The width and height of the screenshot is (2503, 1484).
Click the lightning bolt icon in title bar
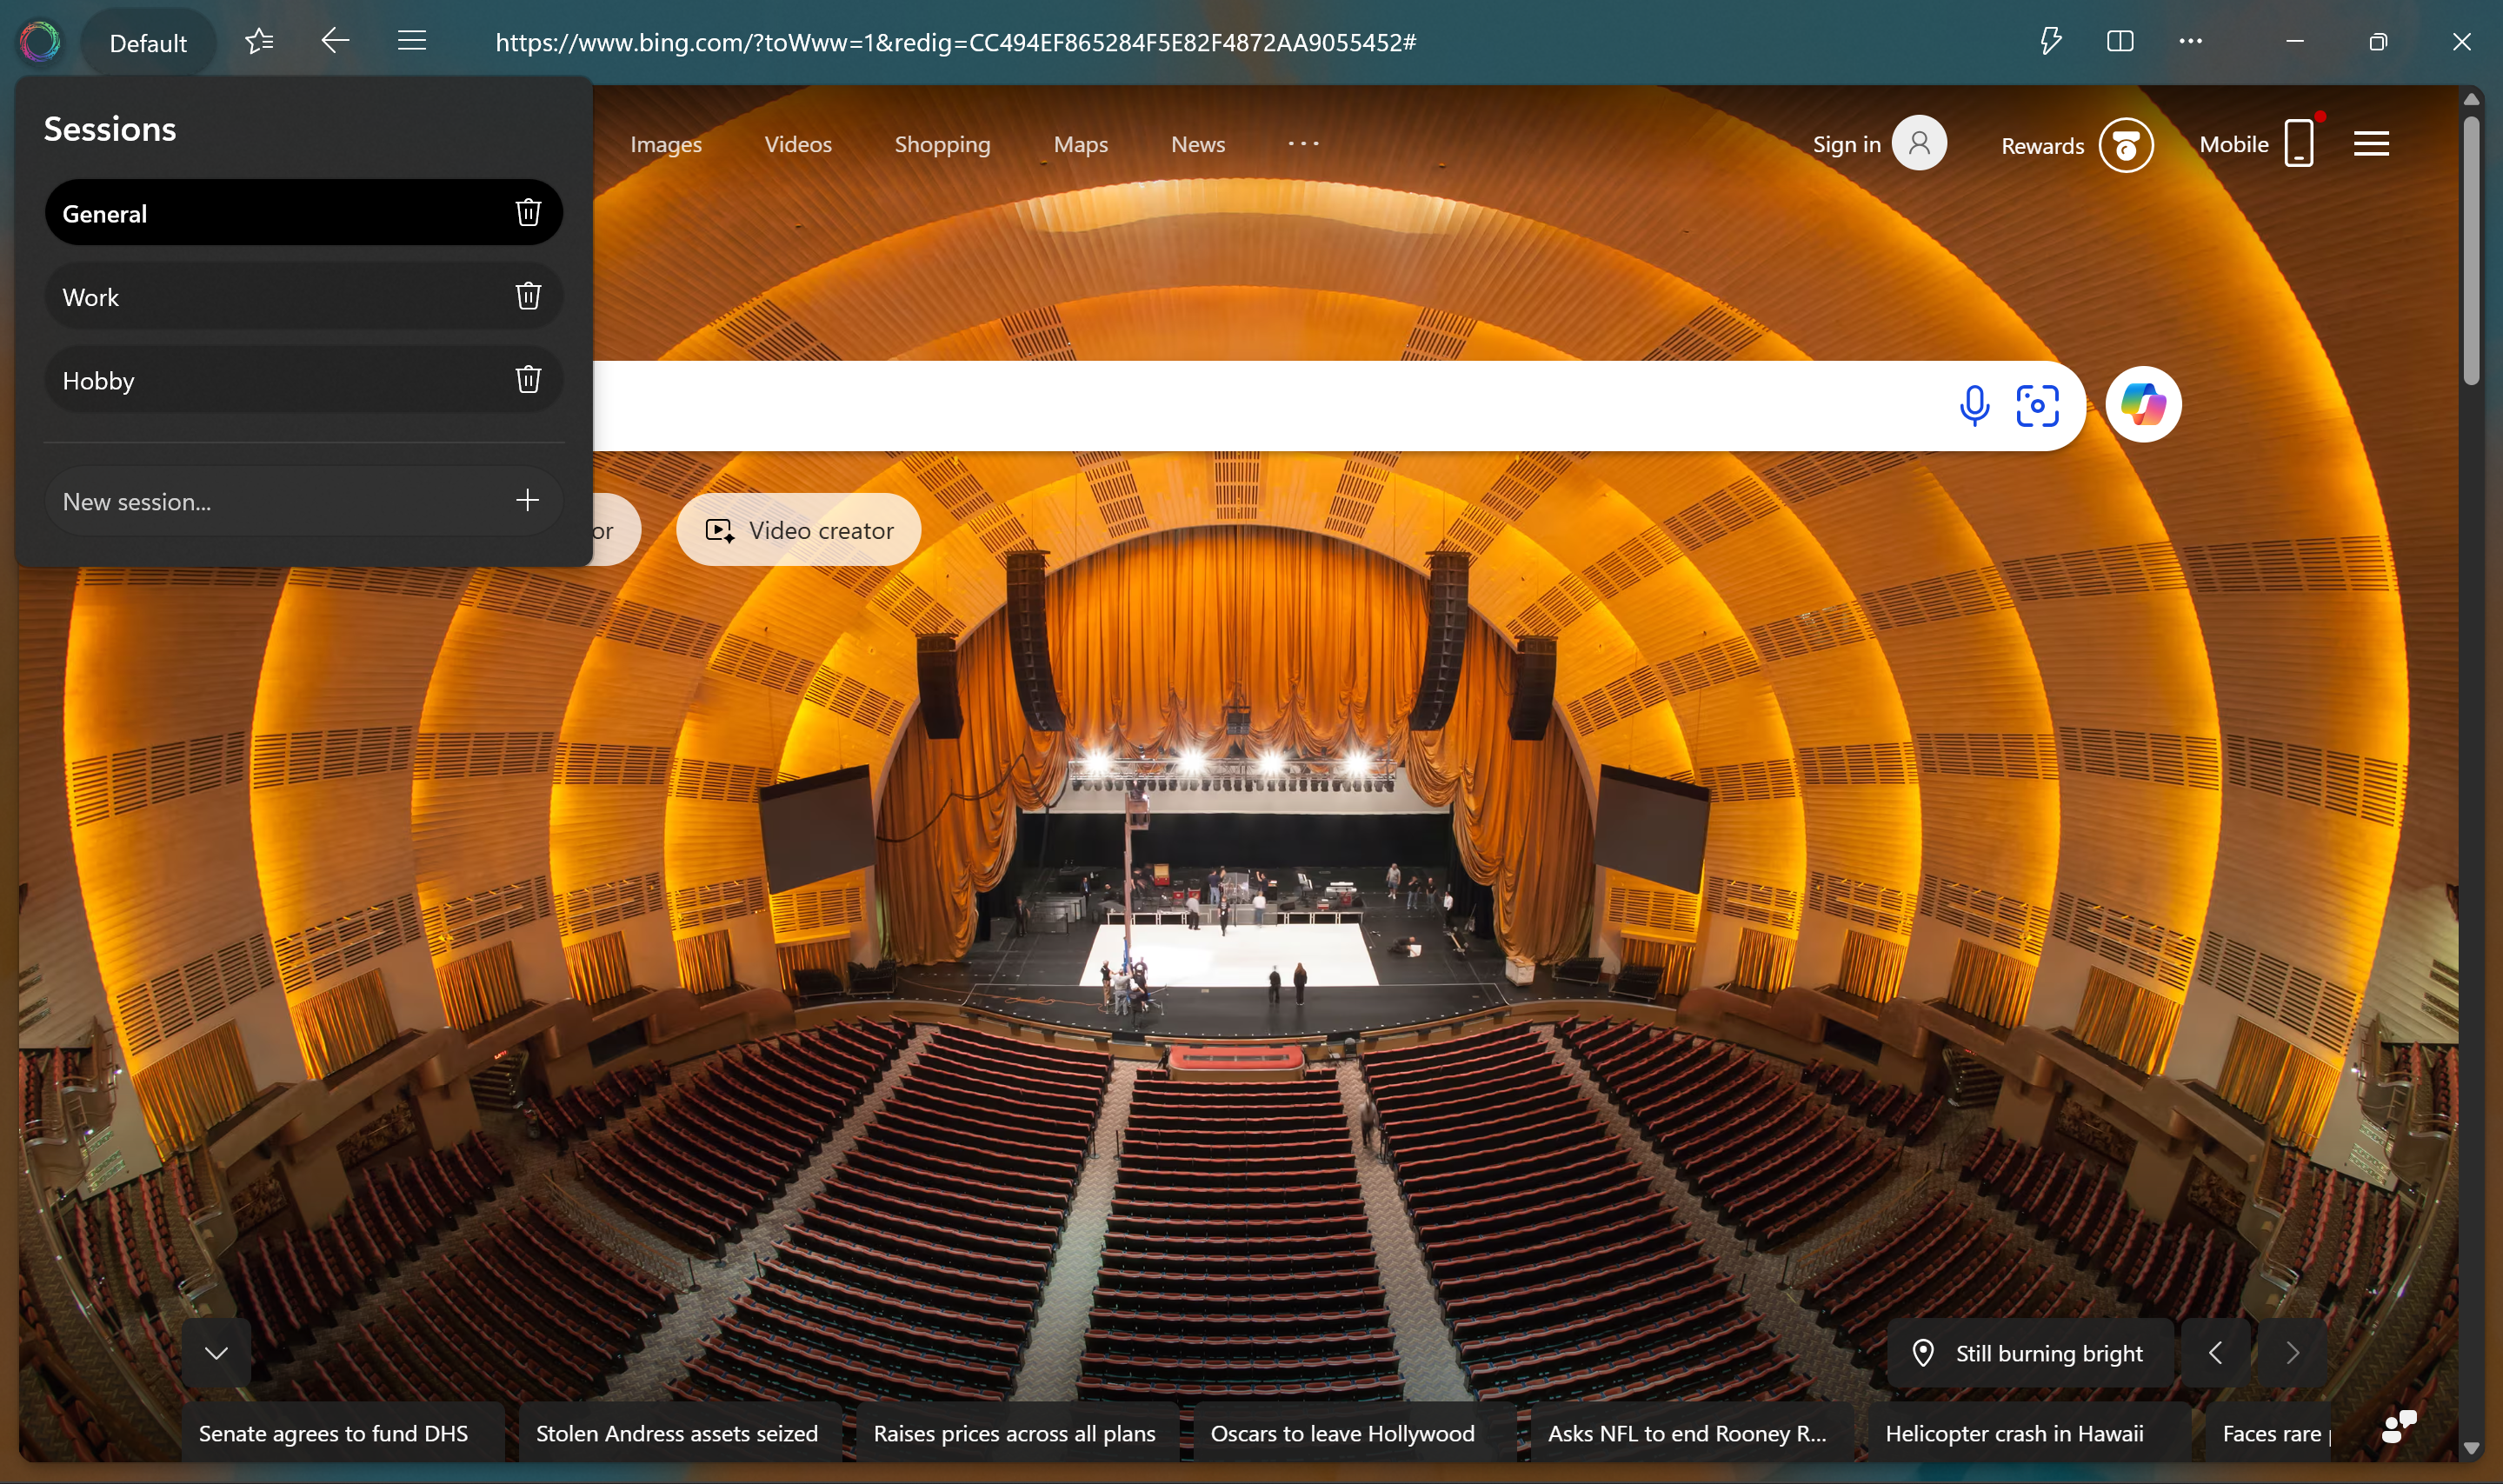[x=2050, y=41]
